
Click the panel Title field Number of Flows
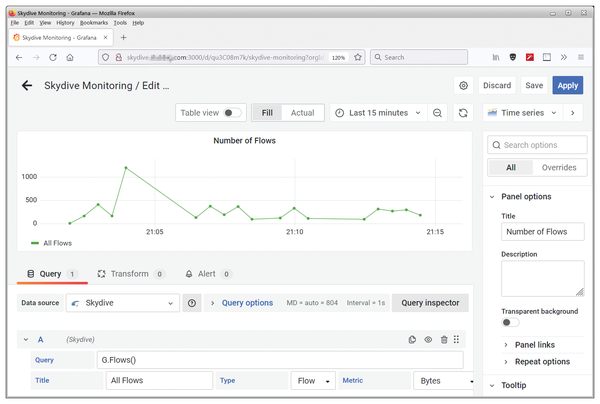click(x=543, y=232)
